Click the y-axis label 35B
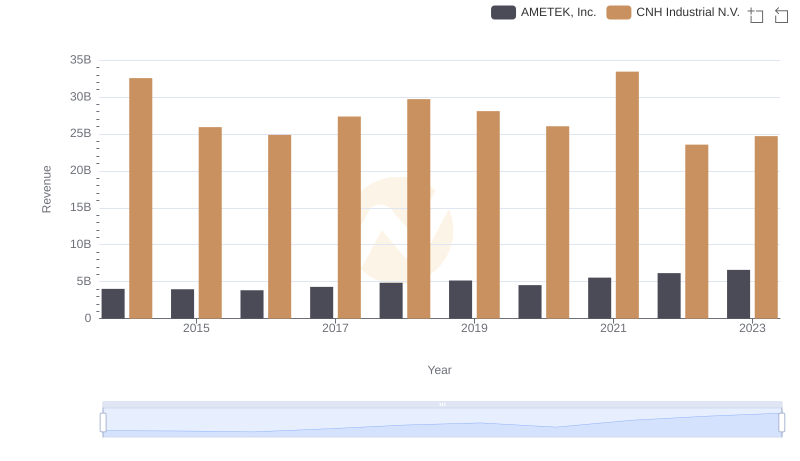The width and height of the screenshot is (800, 461). (x=81, y=60)
